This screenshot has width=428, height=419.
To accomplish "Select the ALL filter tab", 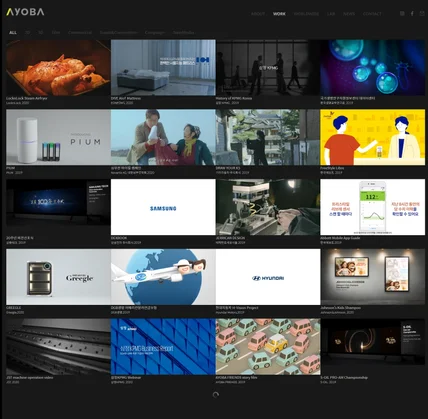I will 13,33.
